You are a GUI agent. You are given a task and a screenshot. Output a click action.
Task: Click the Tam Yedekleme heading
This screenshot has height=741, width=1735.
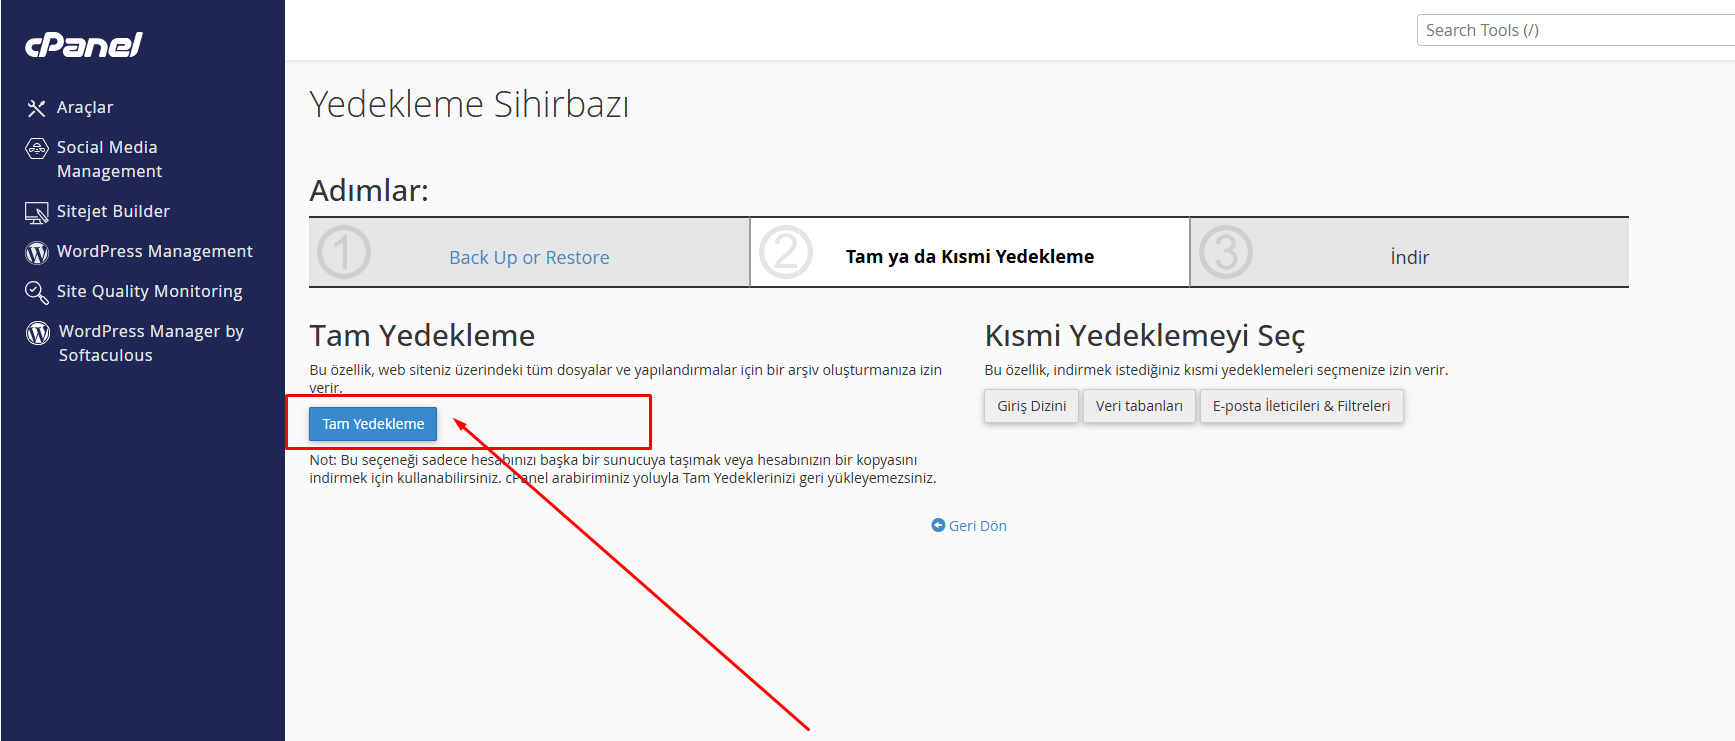pos(422,335)
